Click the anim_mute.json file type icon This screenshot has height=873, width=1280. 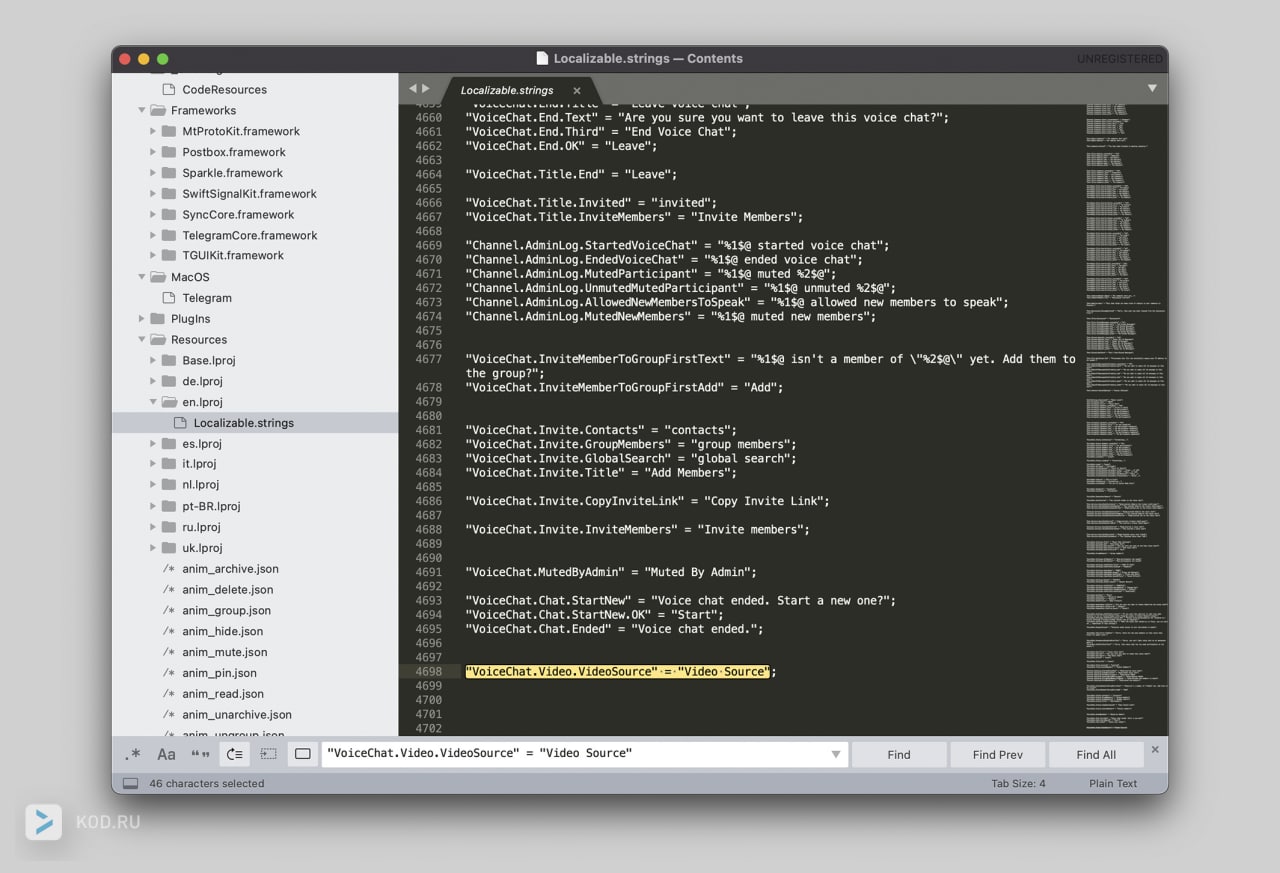coord(169,652)
